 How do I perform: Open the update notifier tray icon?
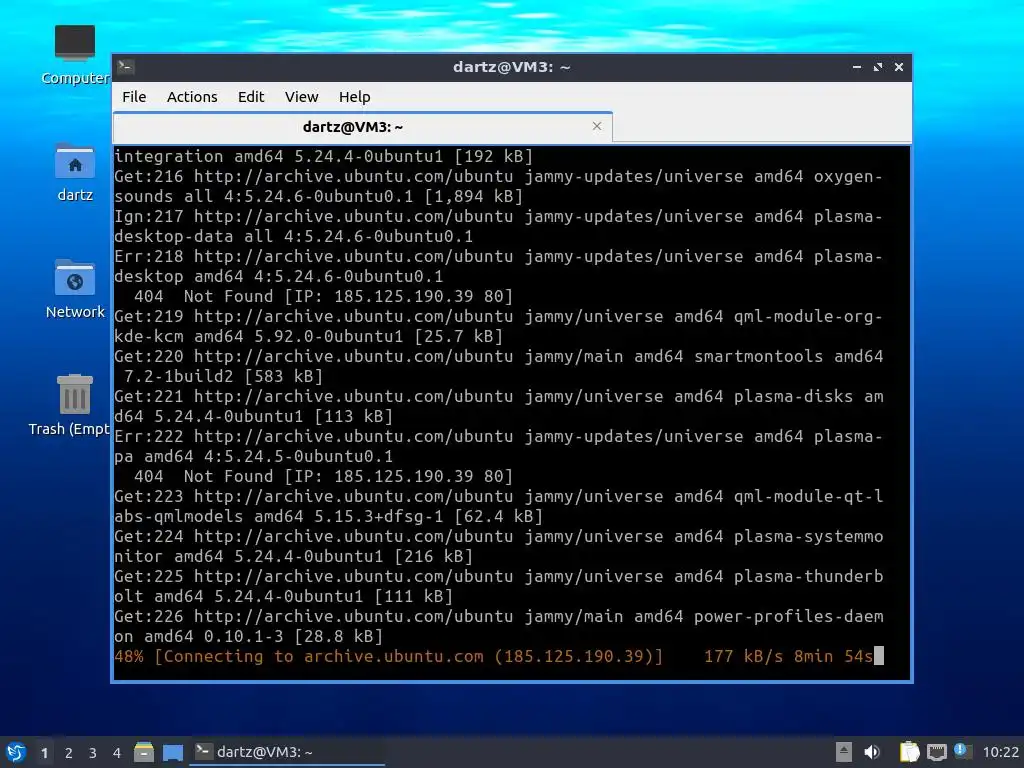tap(962, 751)
